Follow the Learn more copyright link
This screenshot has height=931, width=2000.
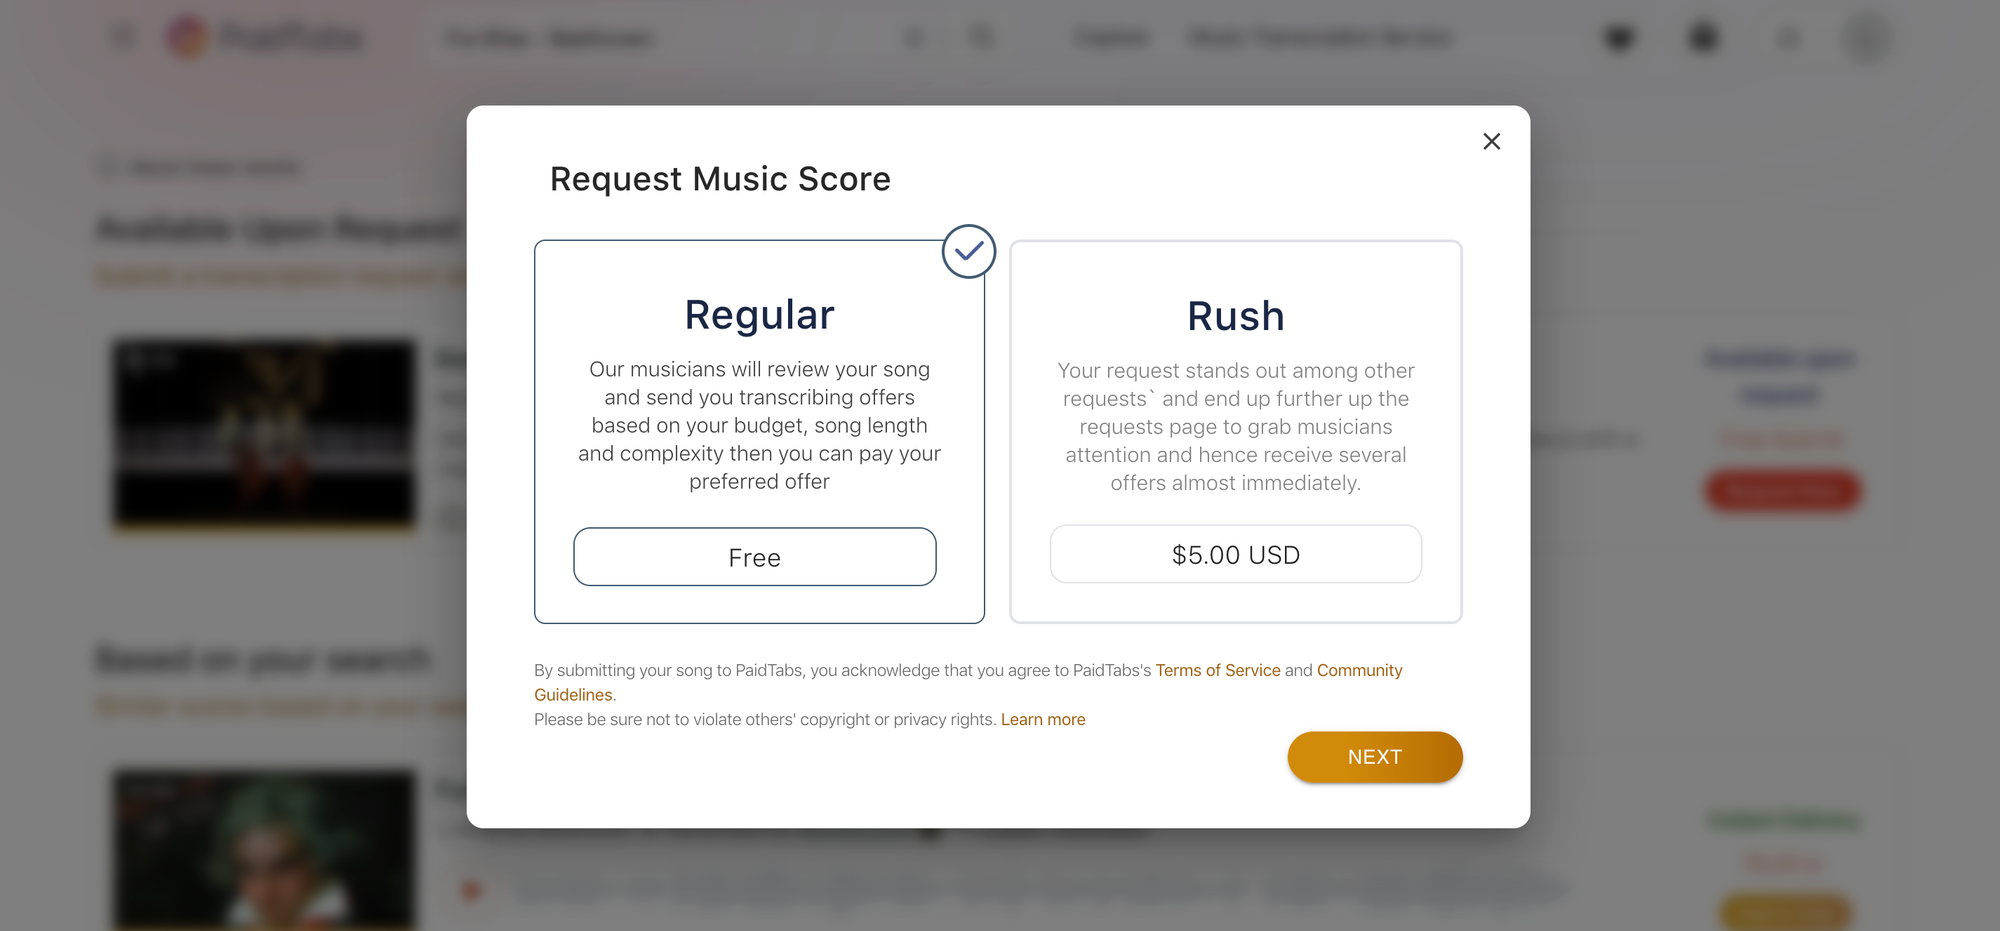[x=1042, y=720]
